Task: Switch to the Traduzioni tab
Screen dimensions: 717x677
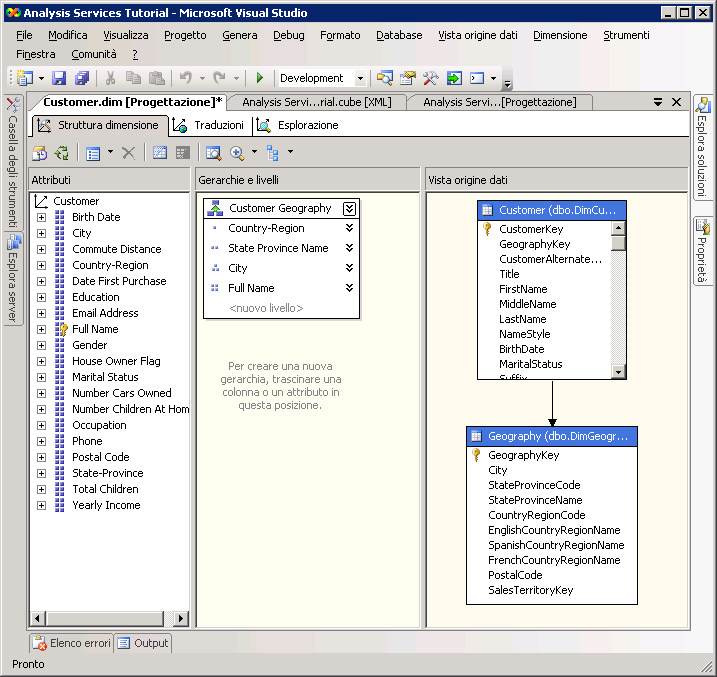Action: (211, 125)
